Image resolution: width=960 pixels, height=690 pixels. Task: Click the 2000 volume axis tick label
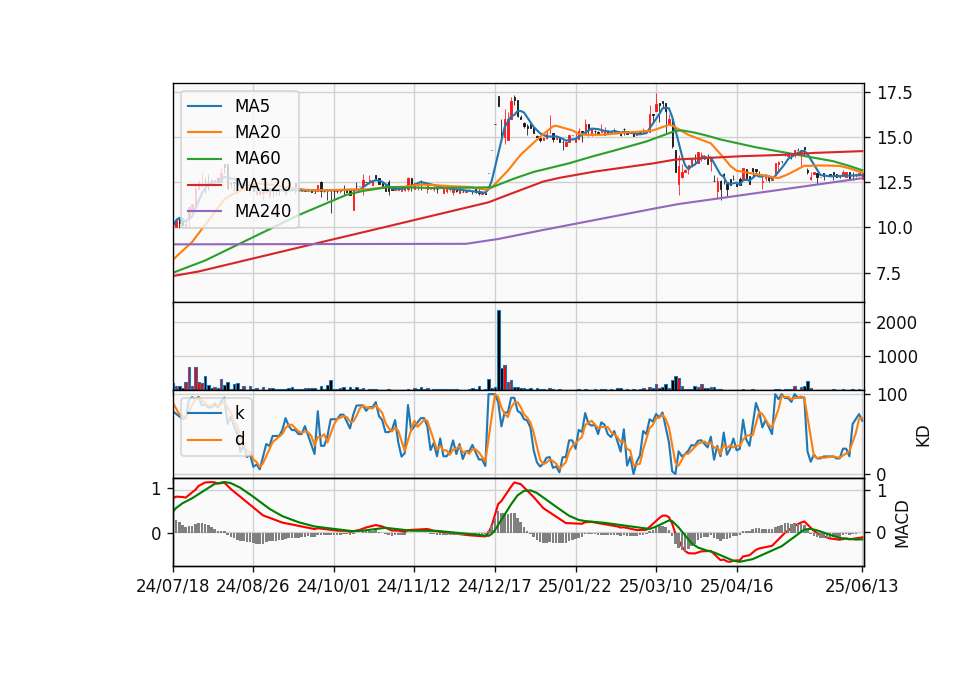(x=897, y=323)
